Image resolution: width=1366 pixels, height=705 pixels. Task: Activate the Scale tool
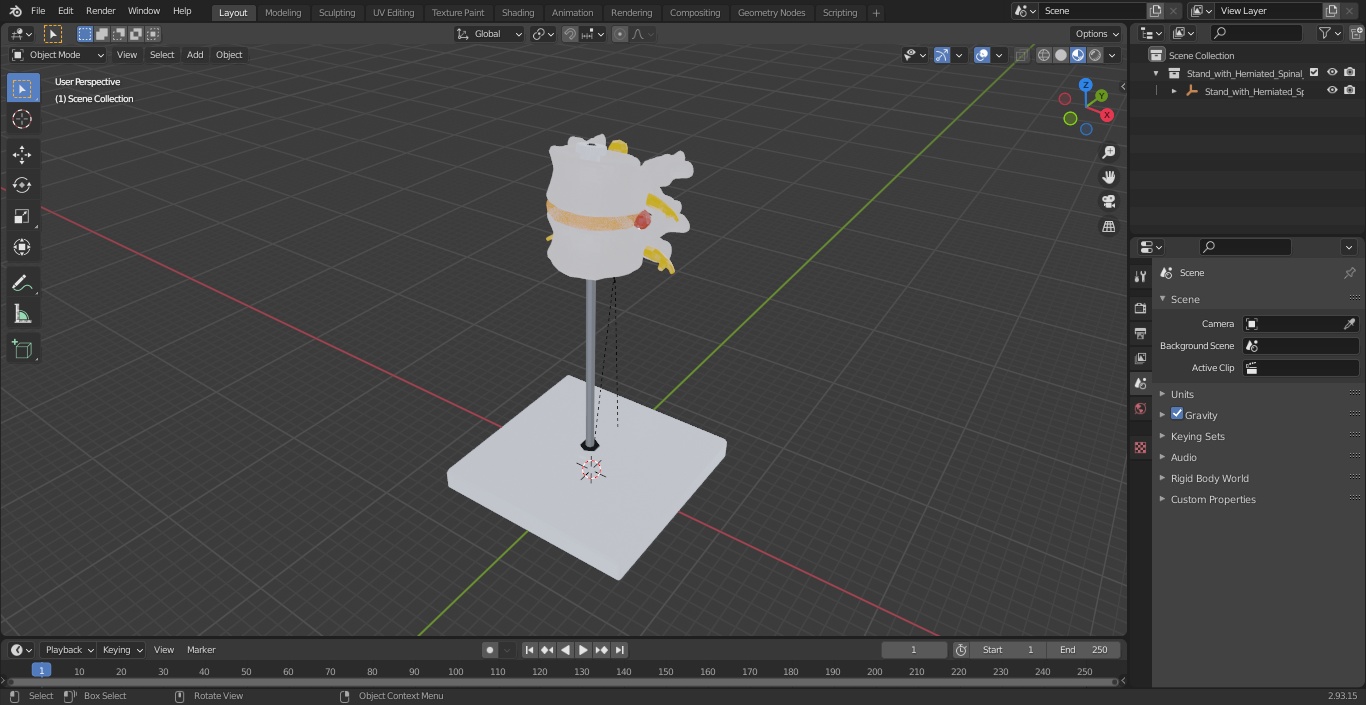22,216
